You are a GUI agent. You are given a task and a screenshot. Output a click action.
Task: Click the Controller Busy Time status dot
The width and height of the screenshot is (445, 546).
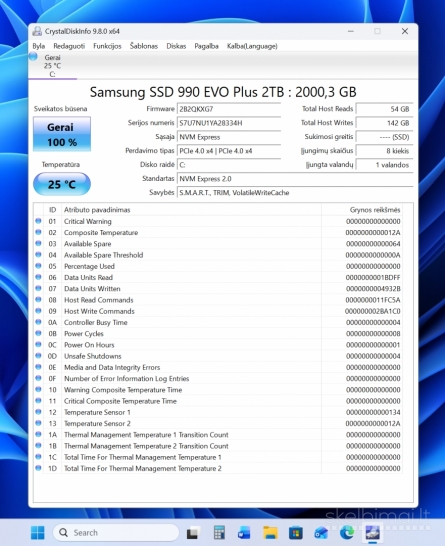tap(38, 322)
